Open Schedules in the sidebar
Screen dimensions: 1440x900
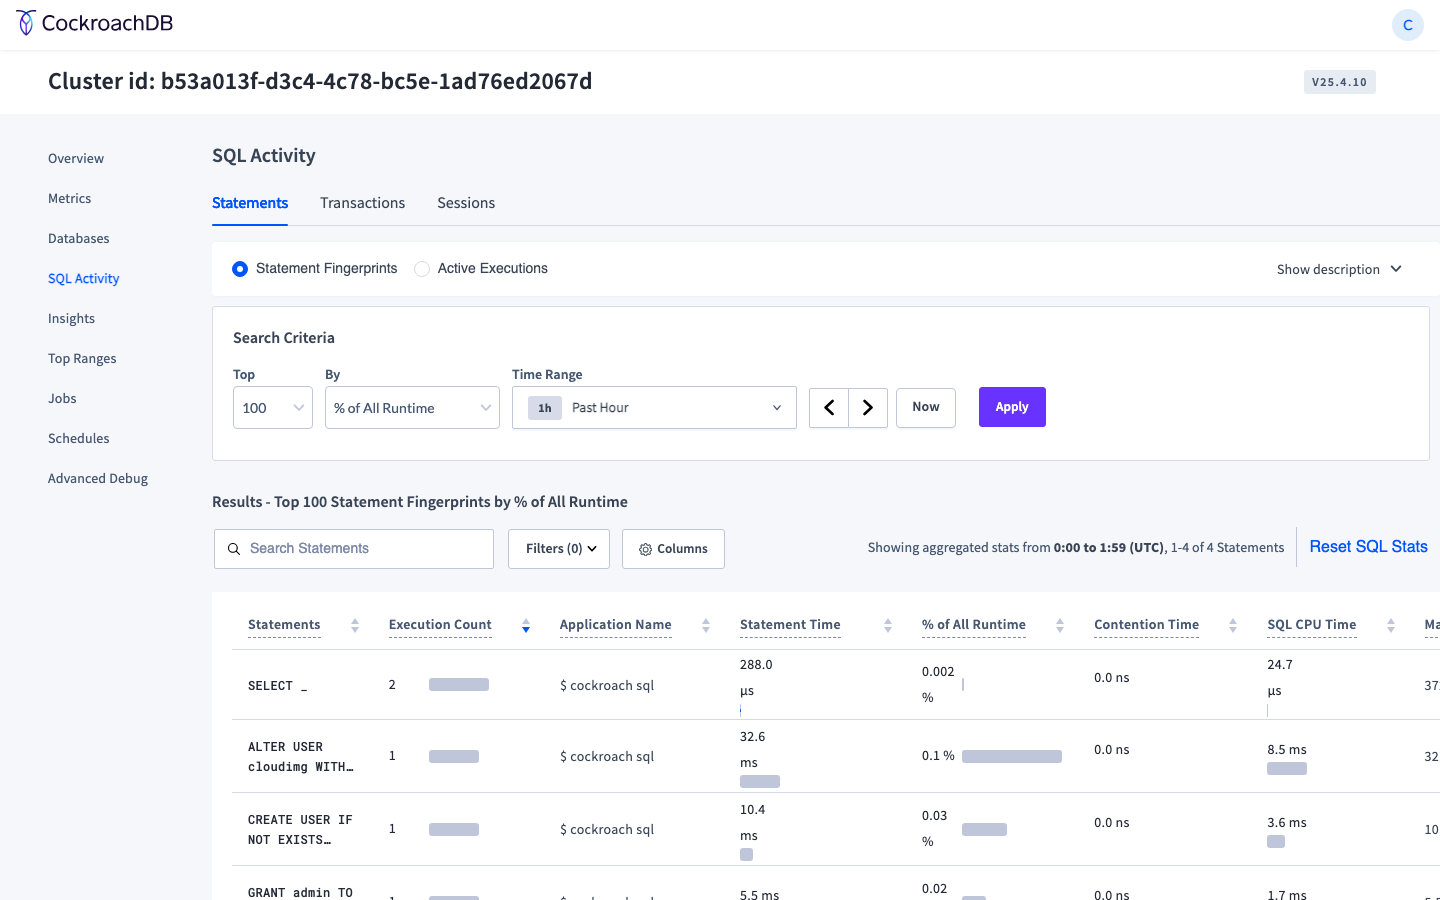(x=79, y=438)
